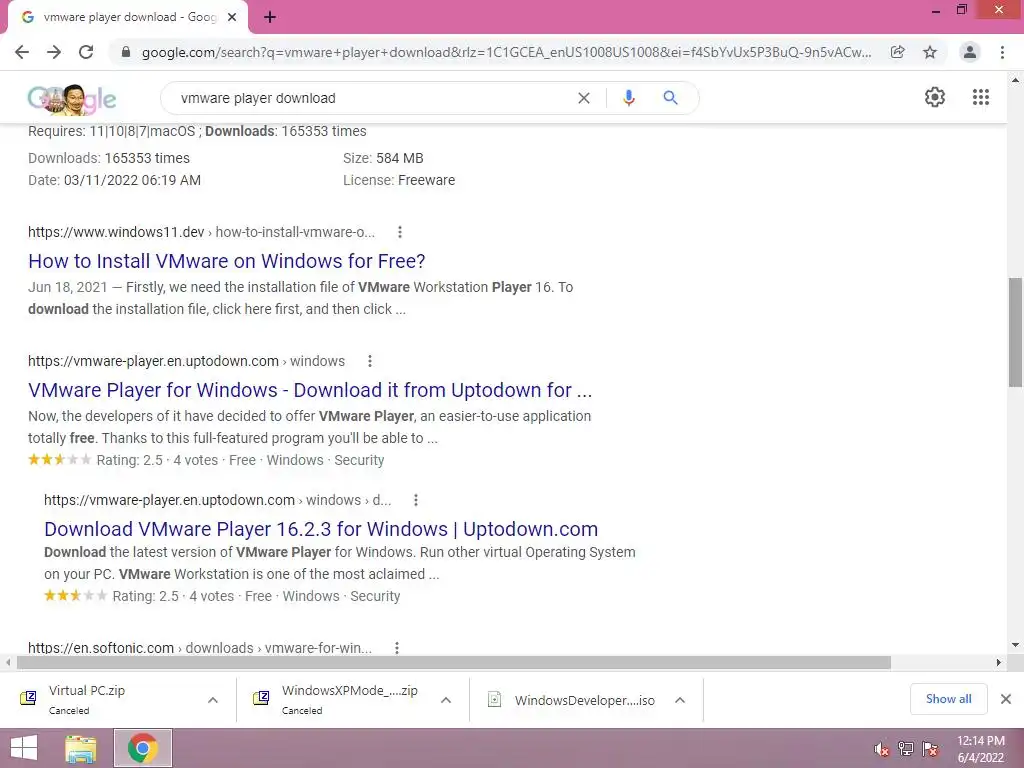Screen dimensions: 1024x768
Task: Click the muted speaker tray icon
Action: click(881, 749)
